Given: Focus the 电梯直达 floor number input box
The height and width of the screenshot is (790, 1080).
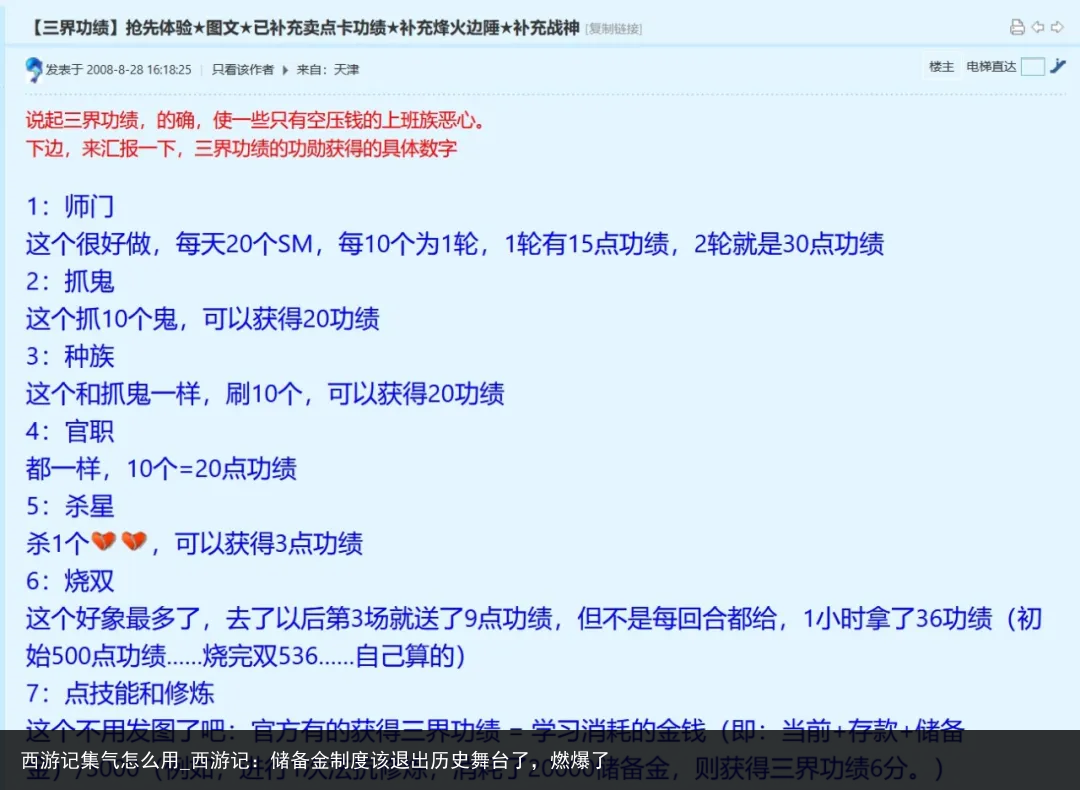Looking at the screenshot, I should pyautogui.click(x=1032, y=67).
